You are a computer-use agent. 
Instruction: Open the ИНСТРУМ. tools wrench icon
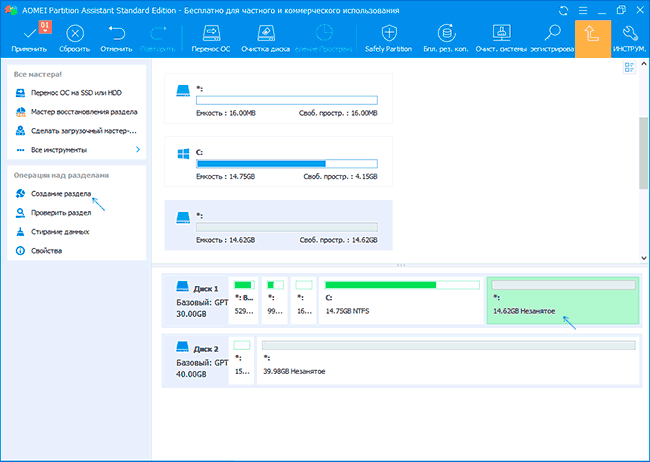point(630,33)
